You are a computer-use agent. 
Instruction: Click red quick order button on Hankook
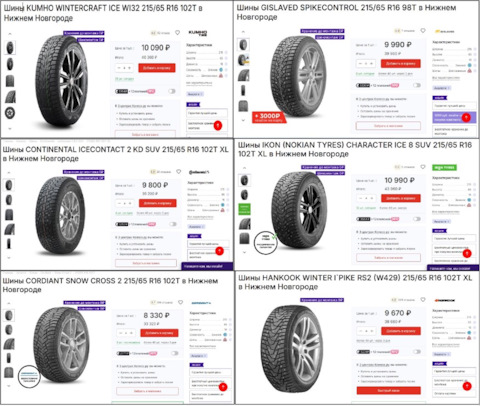[389, 390]
